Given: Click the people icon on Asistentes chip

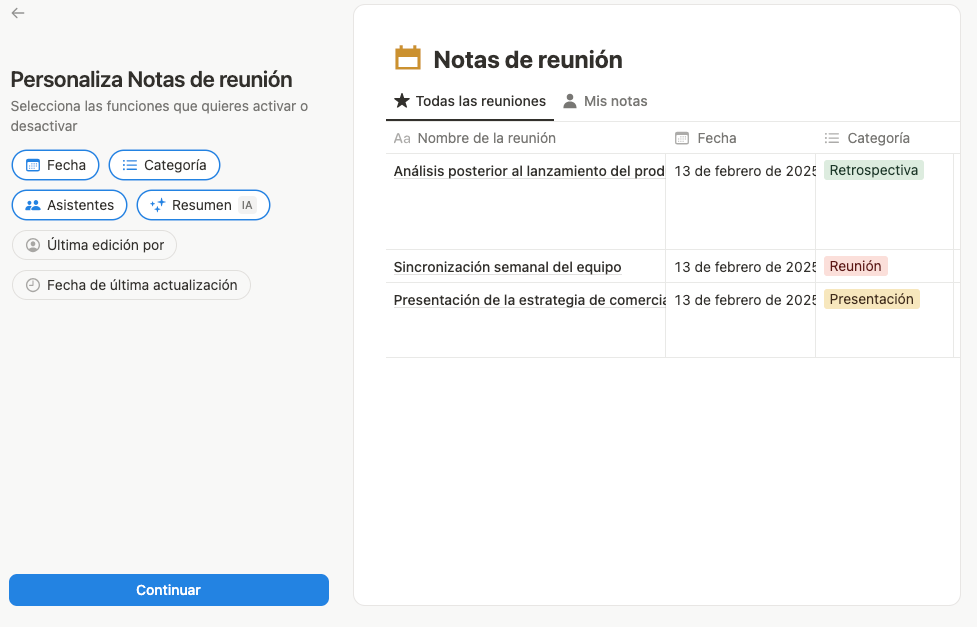Looking at the screenshot, I should pos(32,205).
